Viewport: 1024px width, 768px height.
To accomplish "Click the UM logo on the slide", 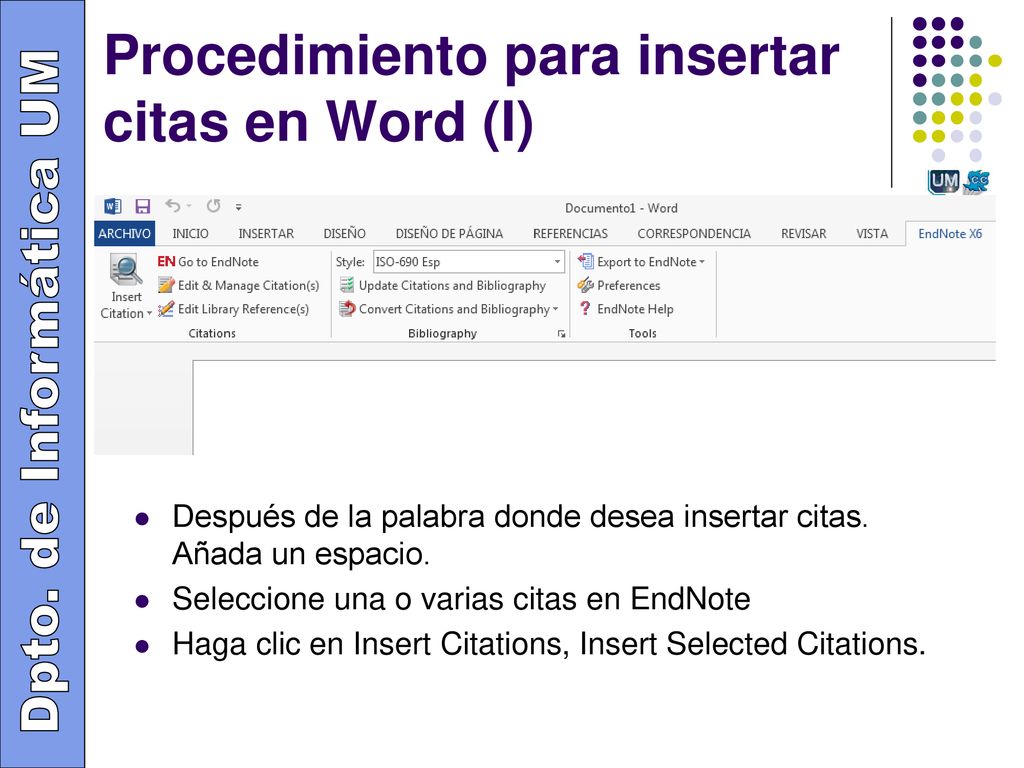I will click(943, 181).
